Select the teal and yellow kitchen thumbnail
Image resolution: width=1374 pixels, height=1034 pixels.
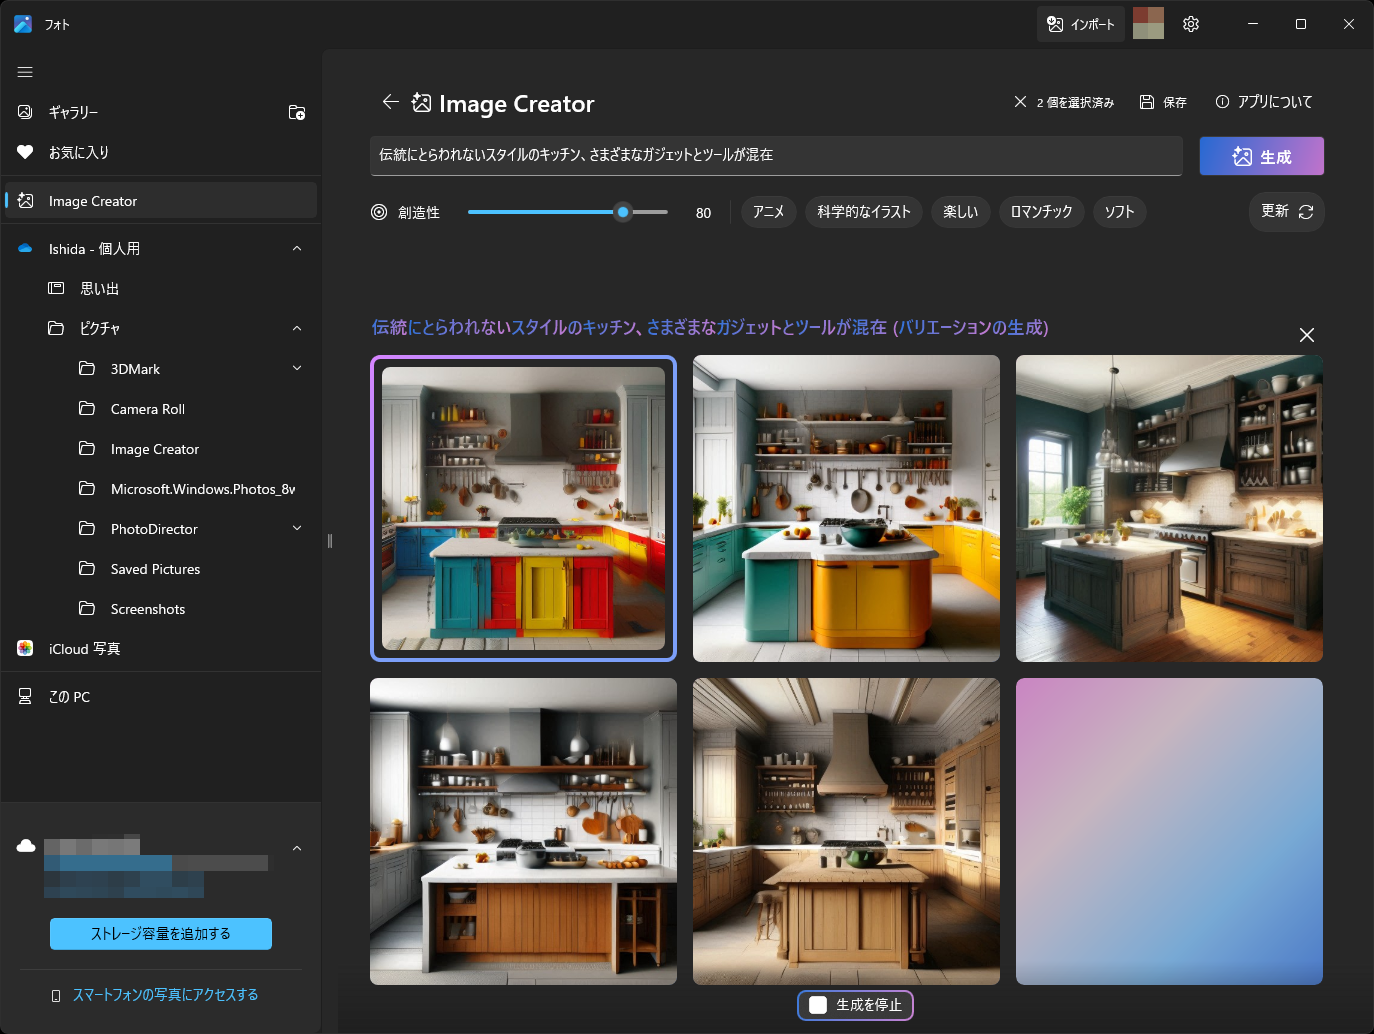[846, 508]
